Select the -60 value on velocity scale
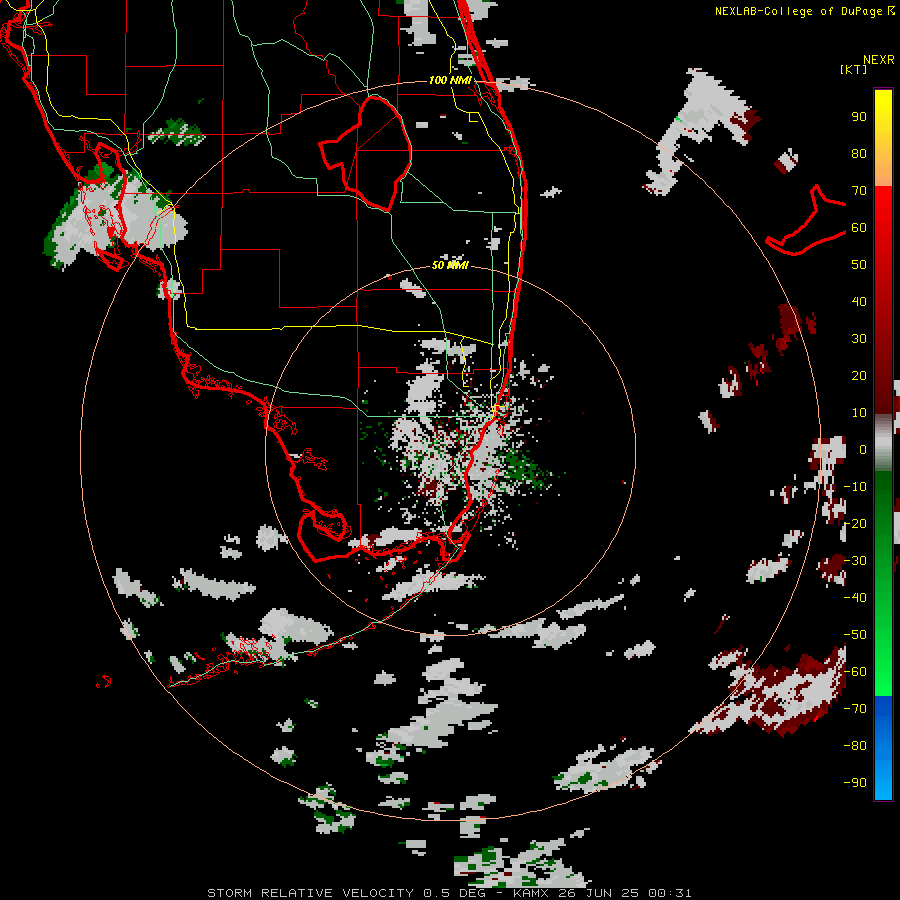Viewport: 900px width, 900px height. pos(855,672)
